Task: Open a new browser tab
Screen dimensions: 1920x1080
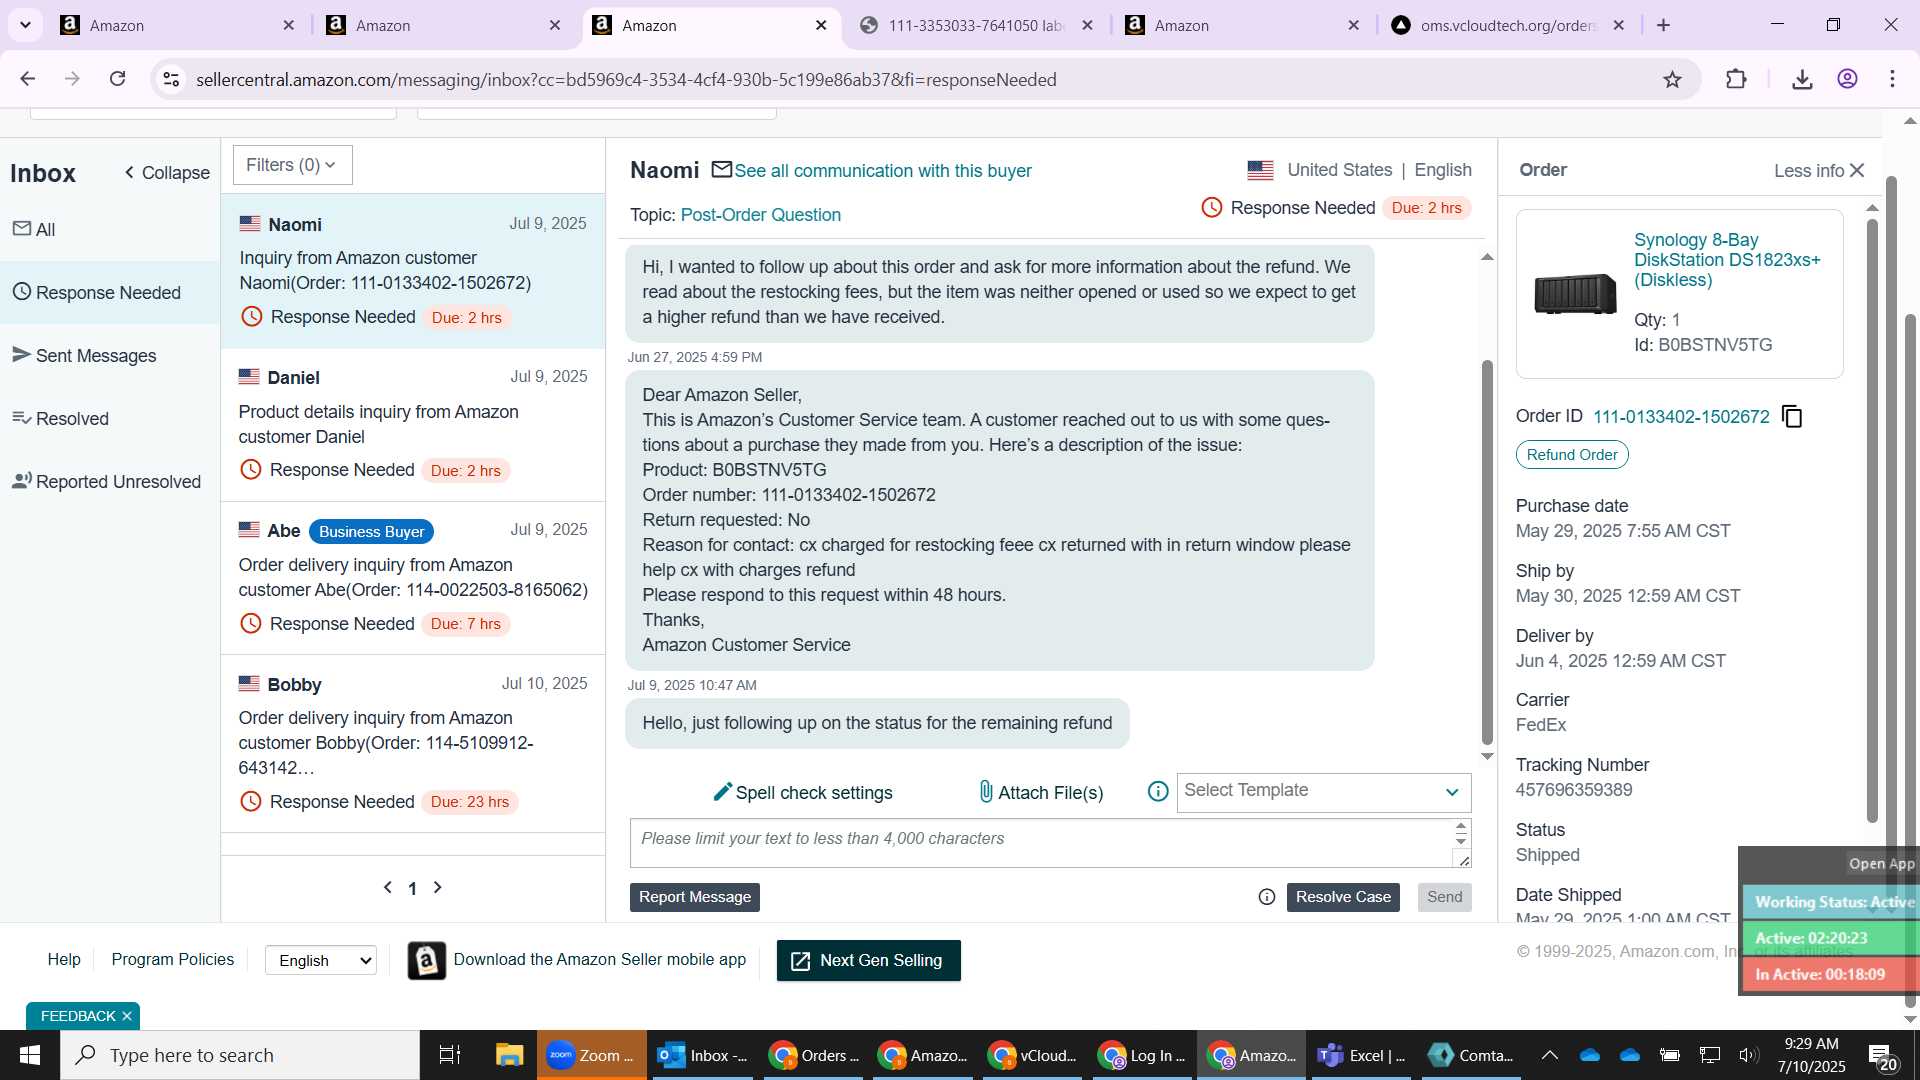Action: point(1664,25)
